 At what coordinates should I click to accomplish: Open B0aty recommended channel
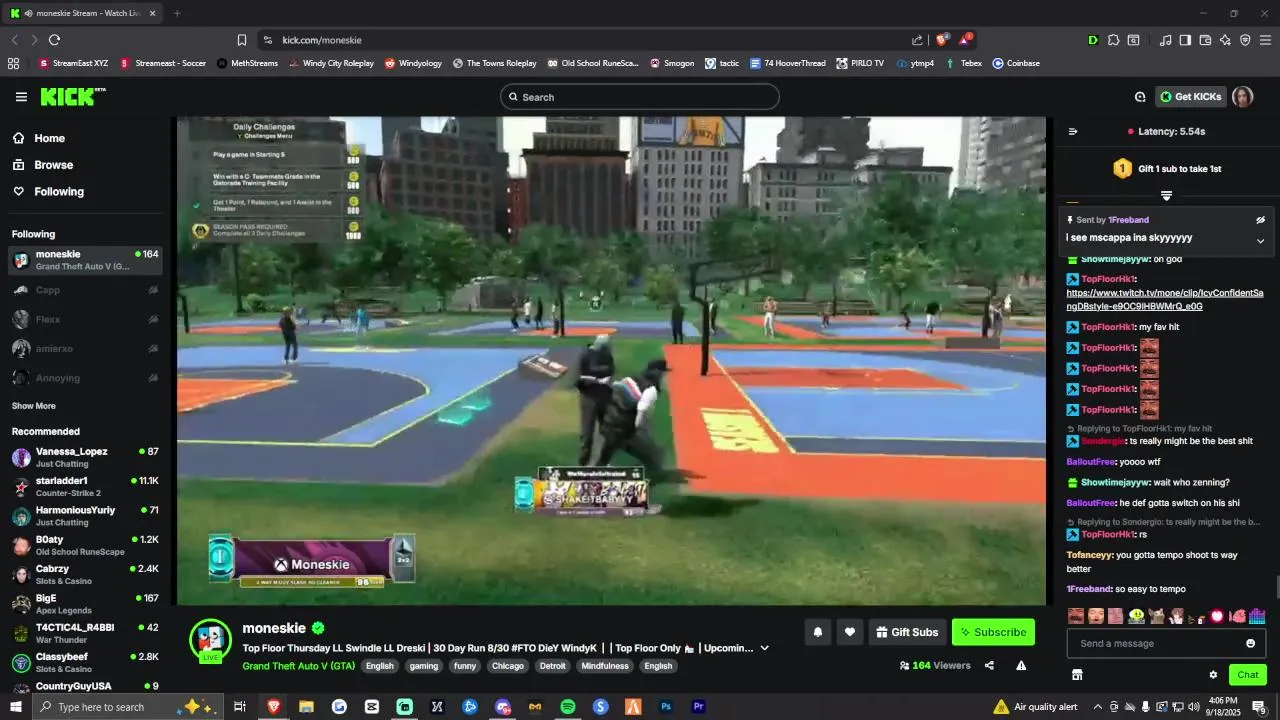(84, 545)
